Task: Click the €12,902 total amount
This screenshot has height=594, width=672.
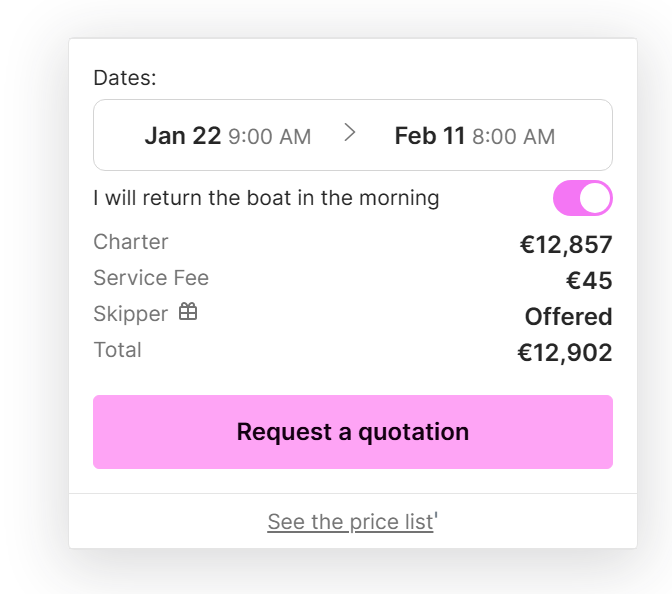Action: pyautogui.click(x=564, y=353)
